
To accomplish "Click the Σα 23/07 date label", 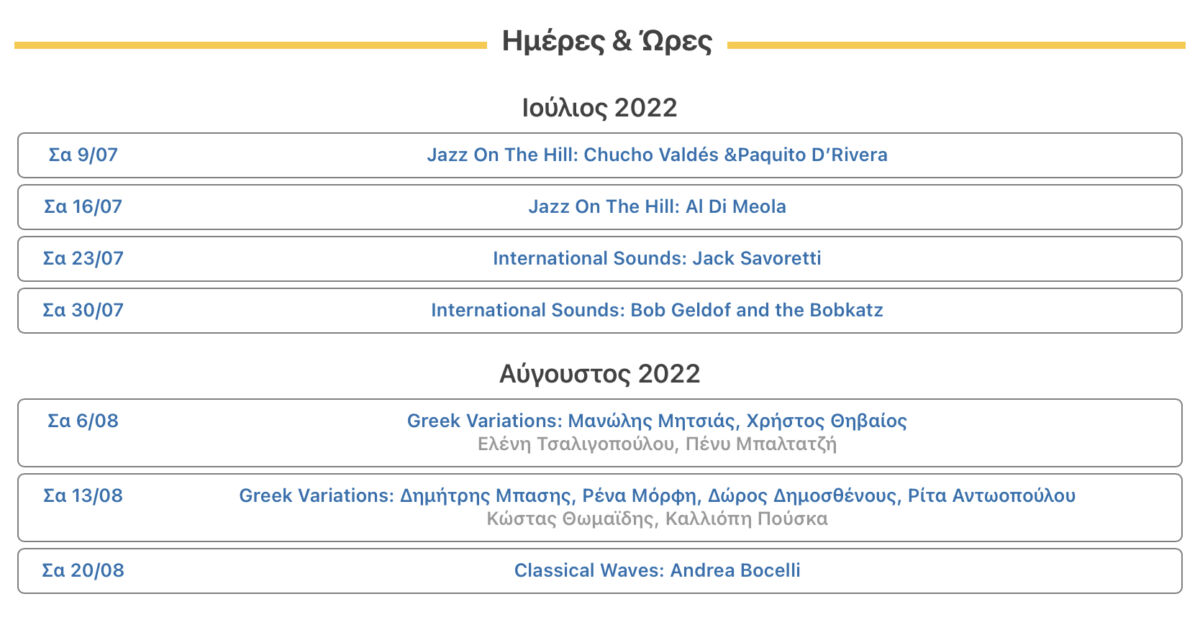I will coord(83,258).
